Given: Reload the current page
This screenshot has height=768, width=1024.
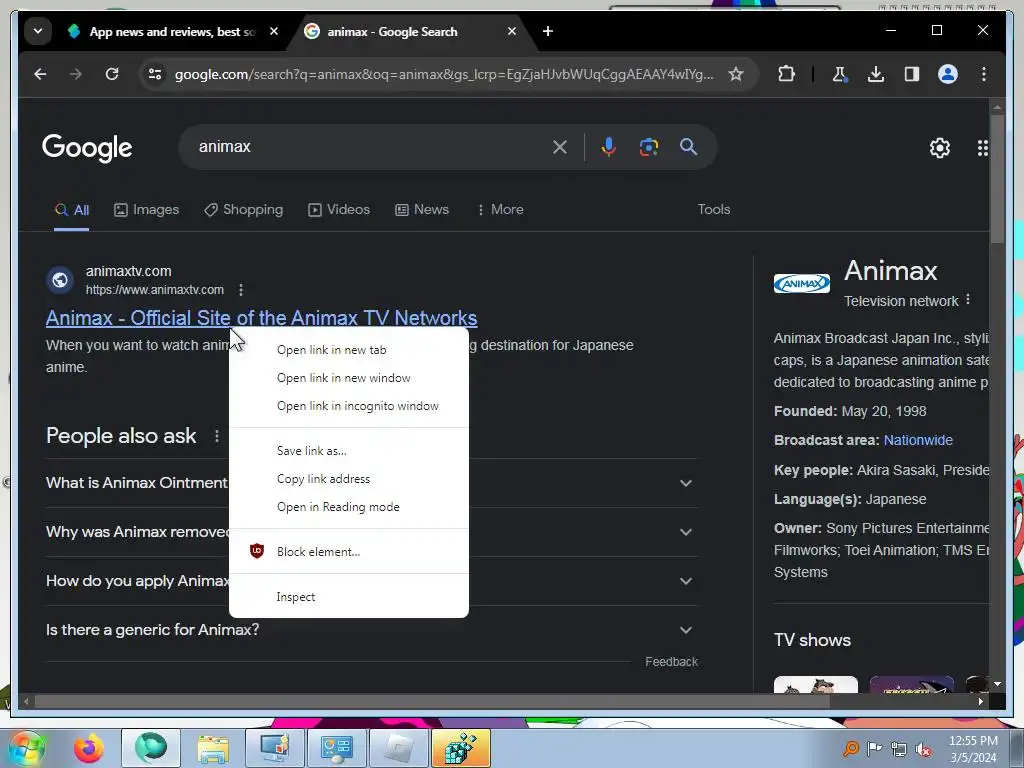Looking at the screenshot, I should pos(112,74).
